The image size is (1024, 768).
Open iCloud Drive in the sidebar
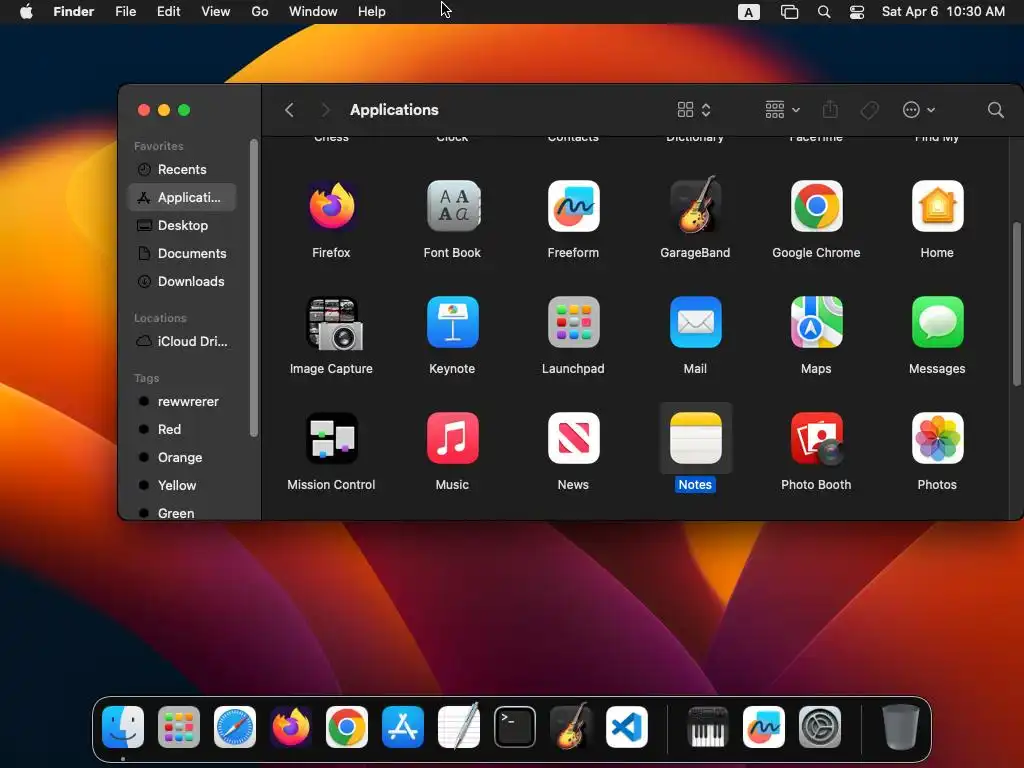click(x=182, y=342)
